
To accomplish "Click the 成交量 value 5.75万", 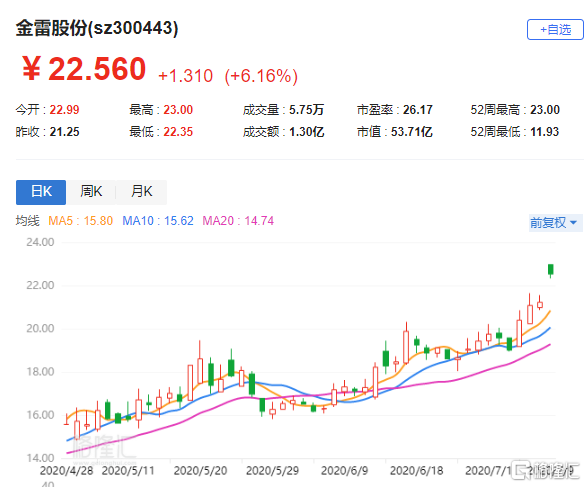I will click(306, 110).
